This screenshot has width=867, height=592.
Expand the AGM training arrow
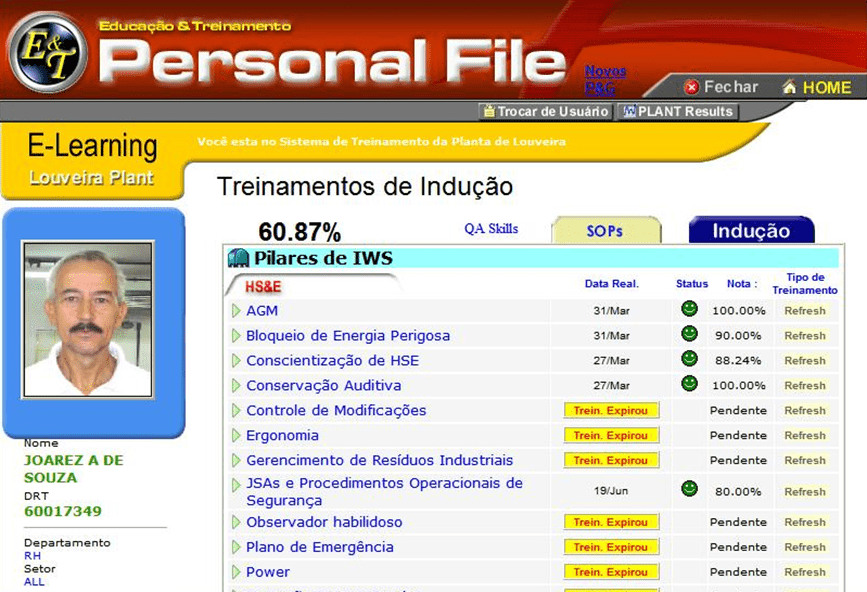pos(236,311)
